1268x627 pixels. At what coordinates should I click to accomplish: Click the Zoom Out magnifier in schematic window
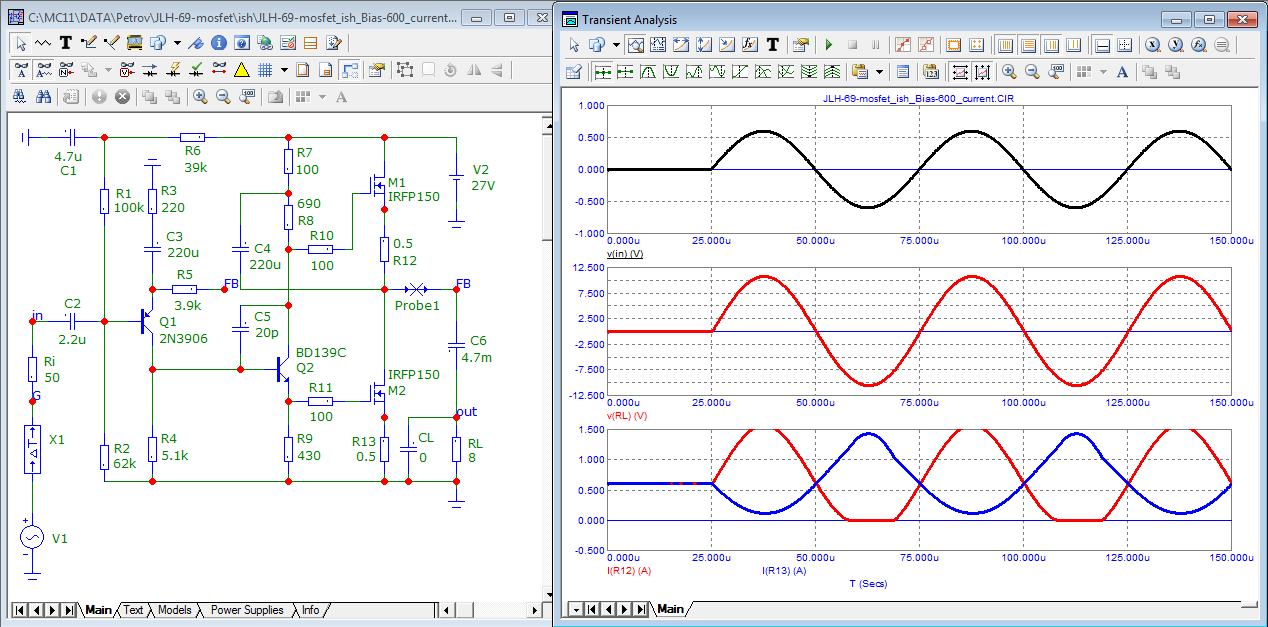223,97
